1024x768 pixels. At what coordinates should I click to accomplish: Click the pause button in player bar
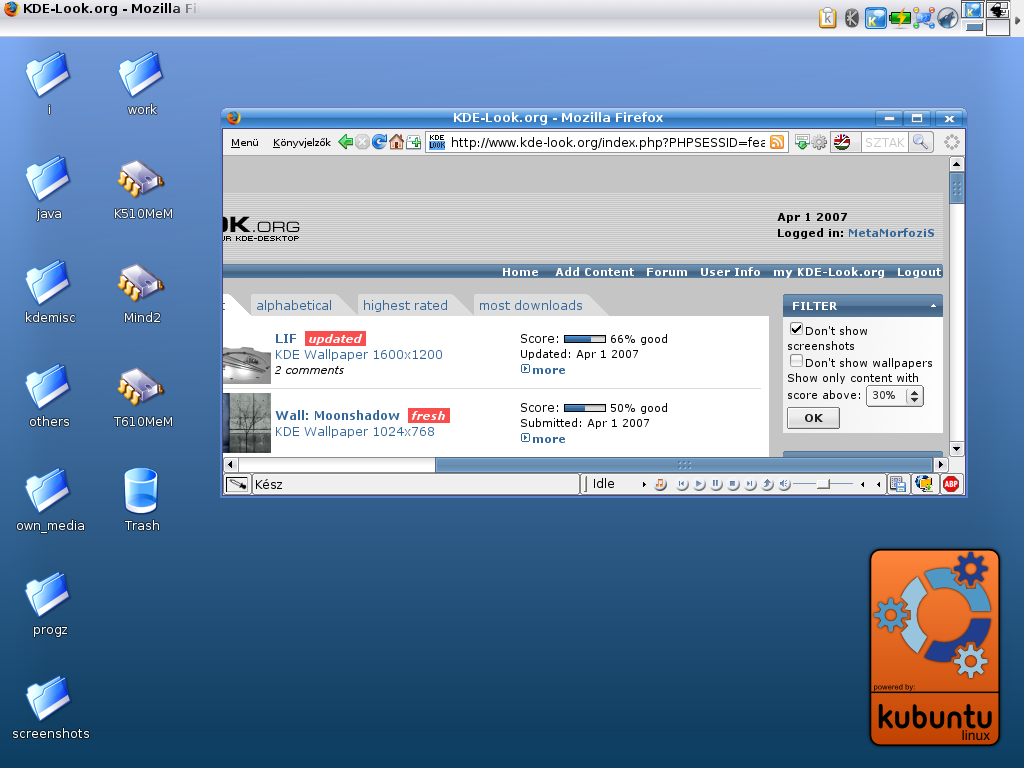(x=716, y=484)
